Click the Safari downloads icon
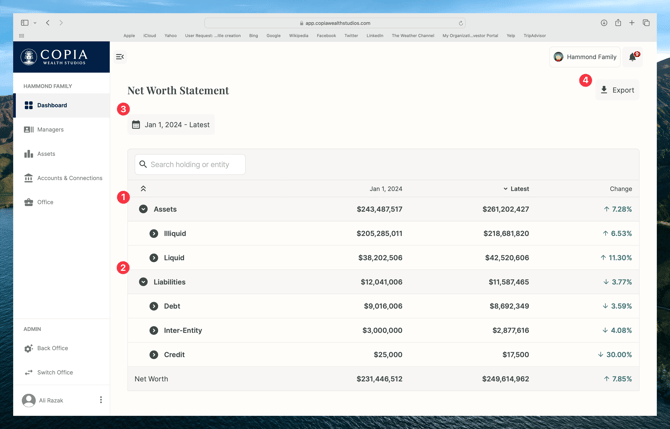Screen dimensions: 670x429 click(604, 23)
